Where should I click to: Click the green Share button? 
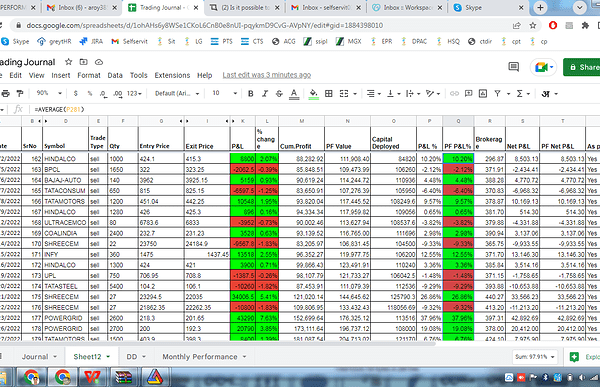pos(582,67)
